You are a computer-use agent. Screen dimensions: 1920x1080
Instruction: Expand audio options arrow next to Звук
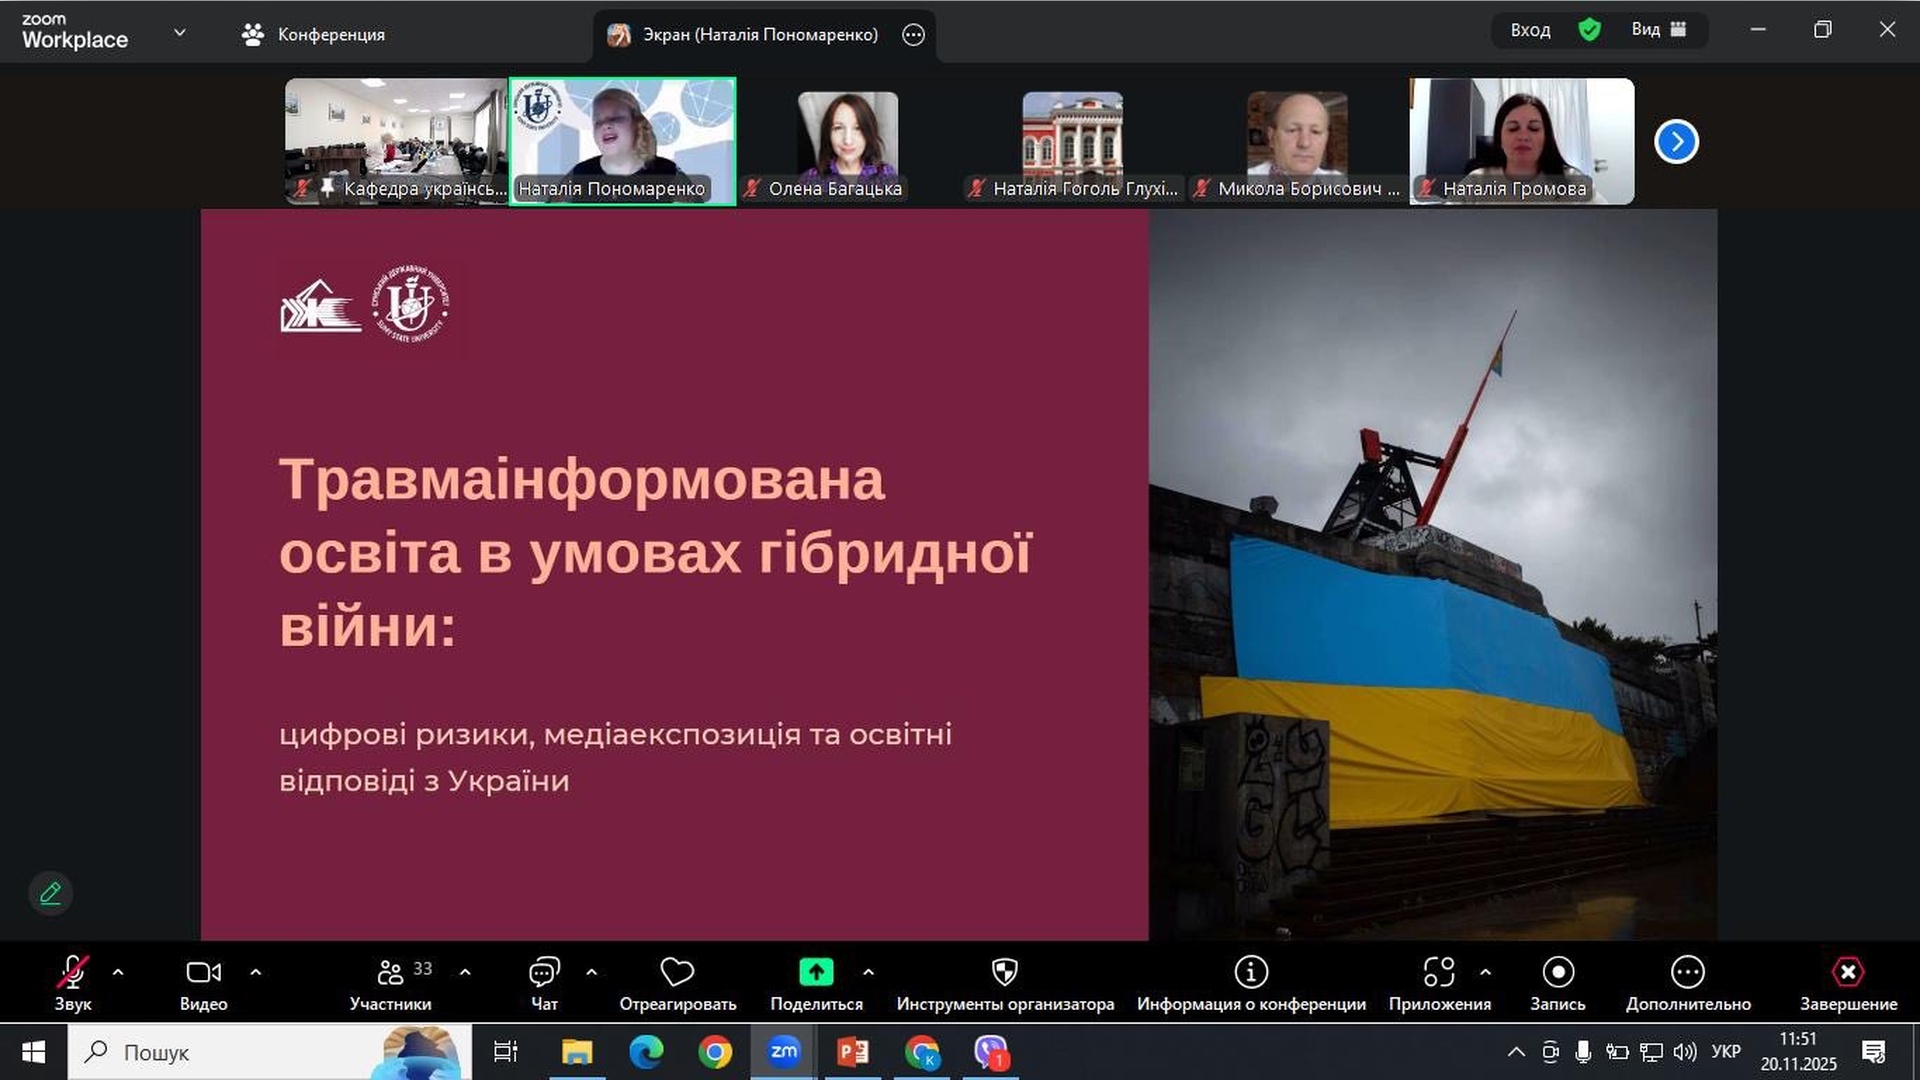(x=118, y=972)
